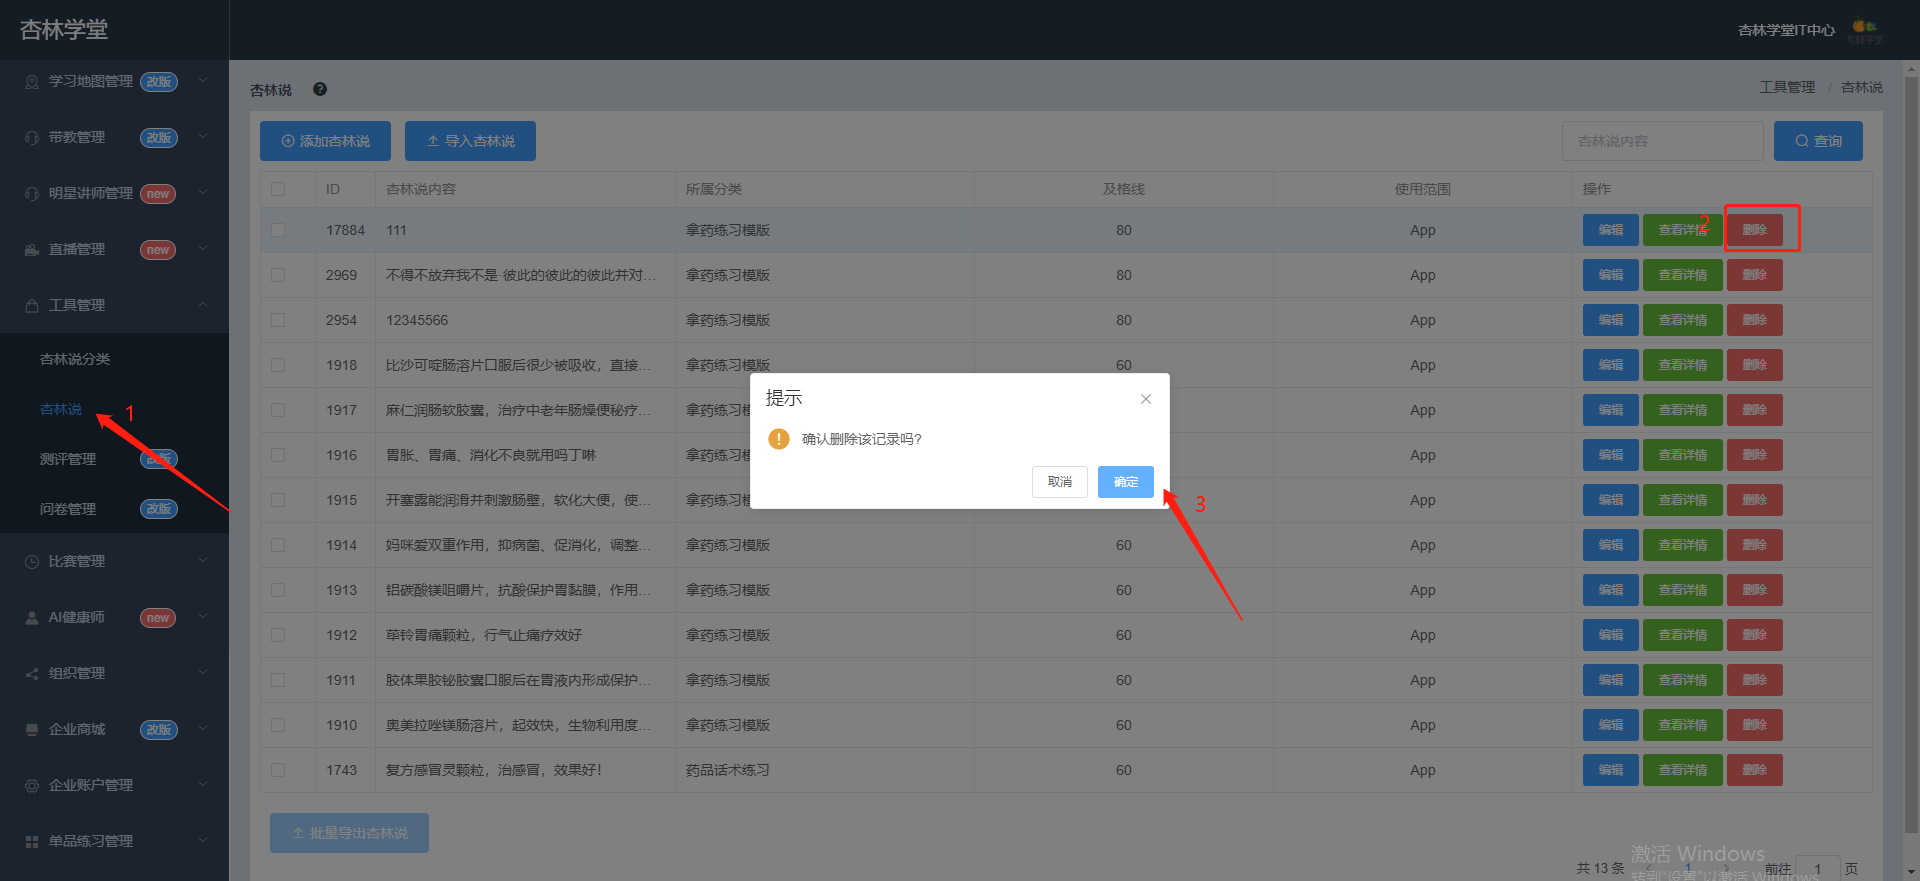This screenshot has width=1920, height=881.
Task: Cancel deletion with the 取消 button
Action: [1060, 482]
